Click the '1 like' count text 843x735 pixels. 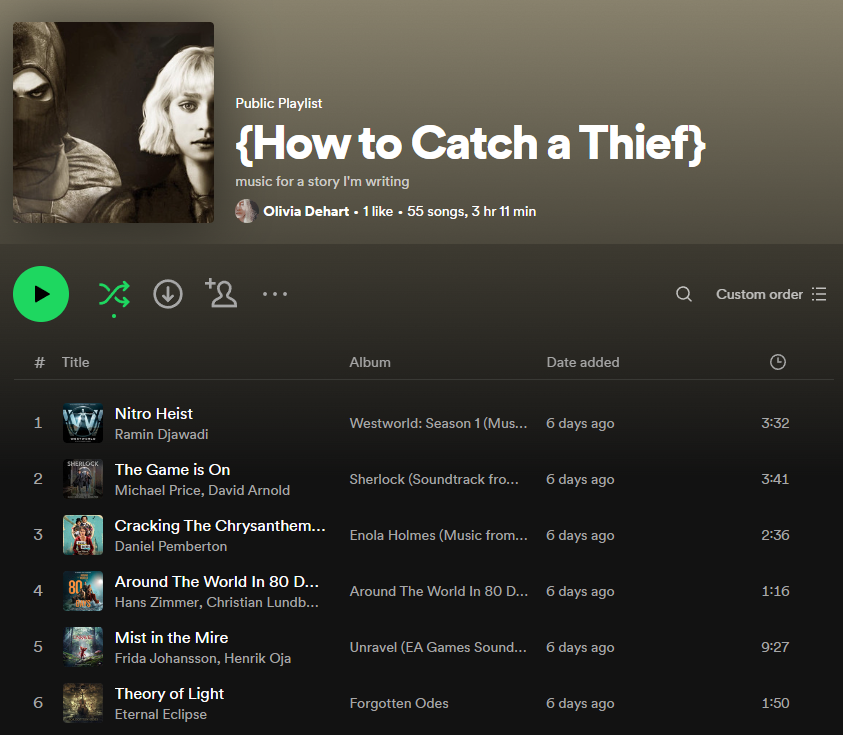coord(377,211)
